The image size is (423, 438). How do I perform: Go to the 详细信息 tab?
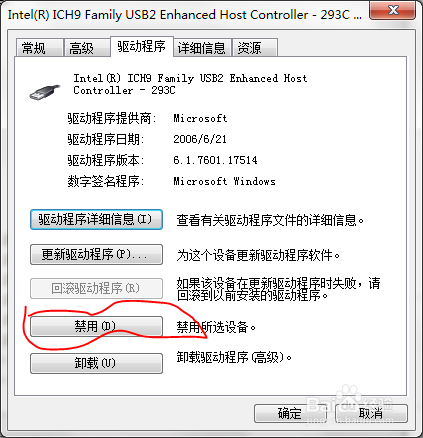coord(202,48)
